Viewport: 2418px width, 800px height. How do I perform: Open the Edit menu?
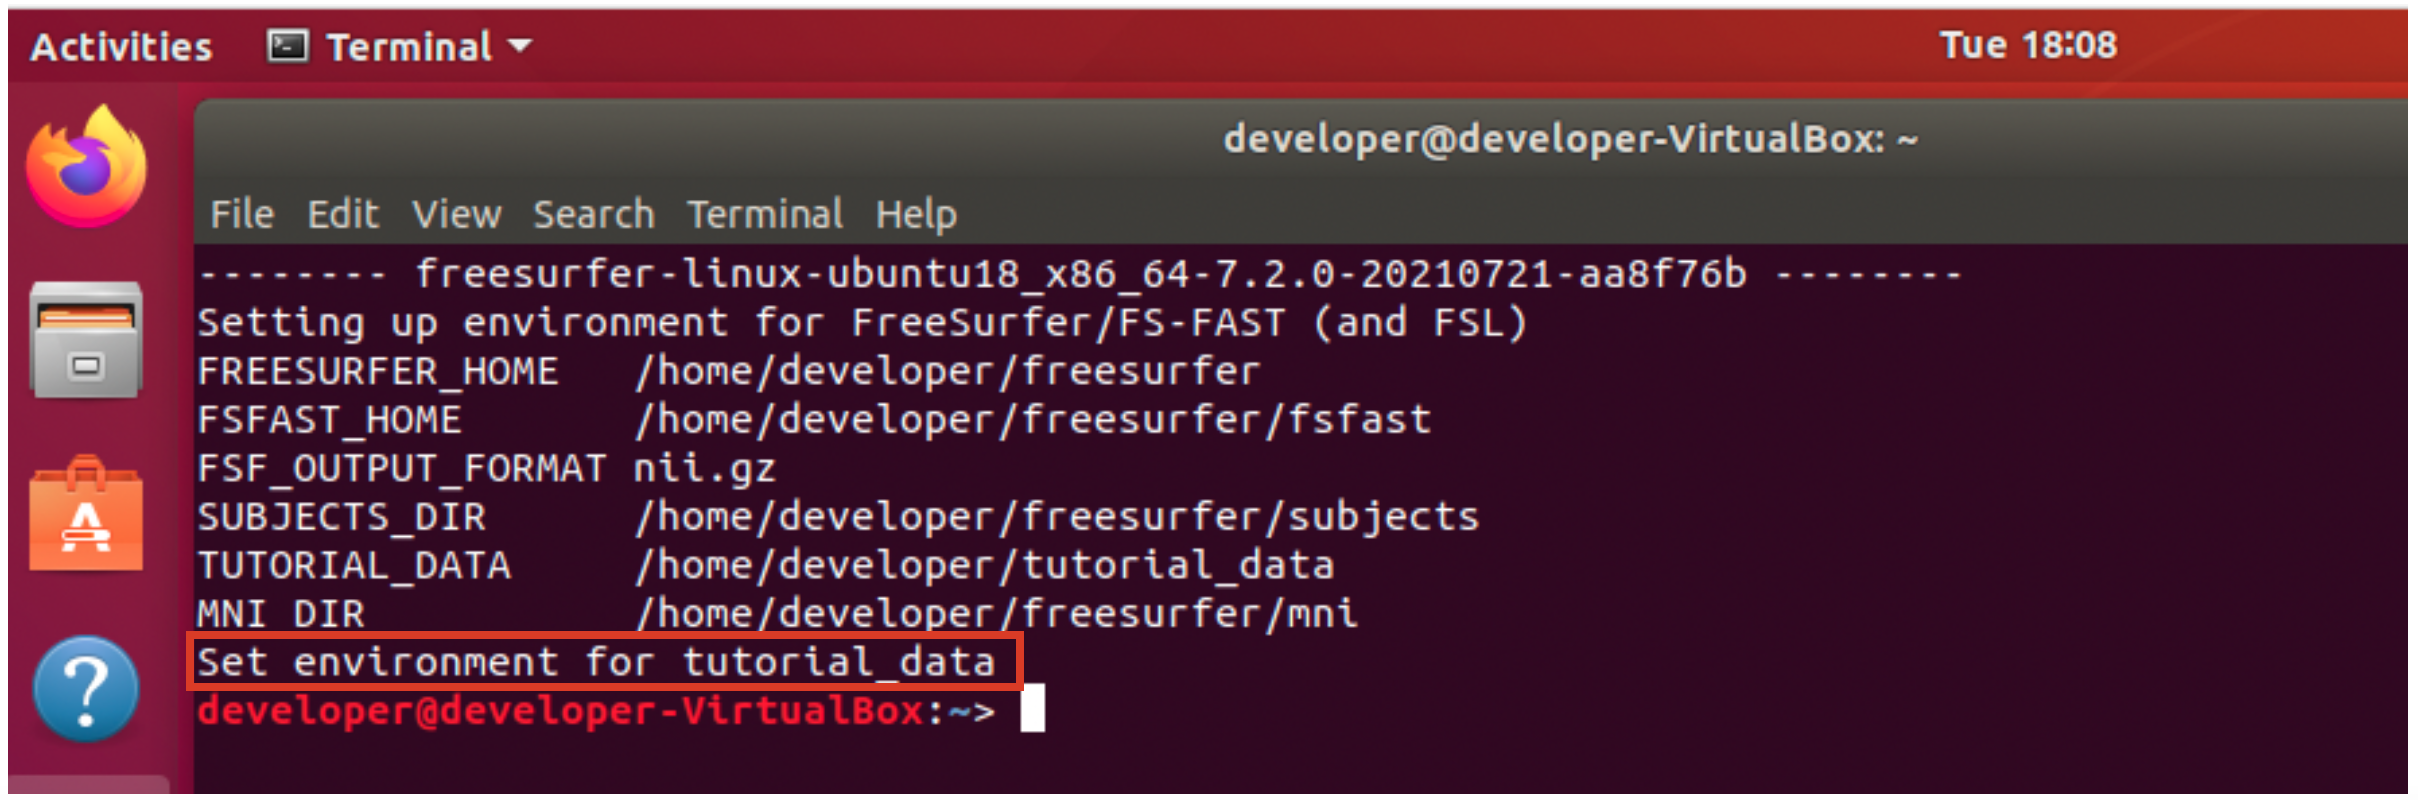pyautogui.click(x=343, y=214)
